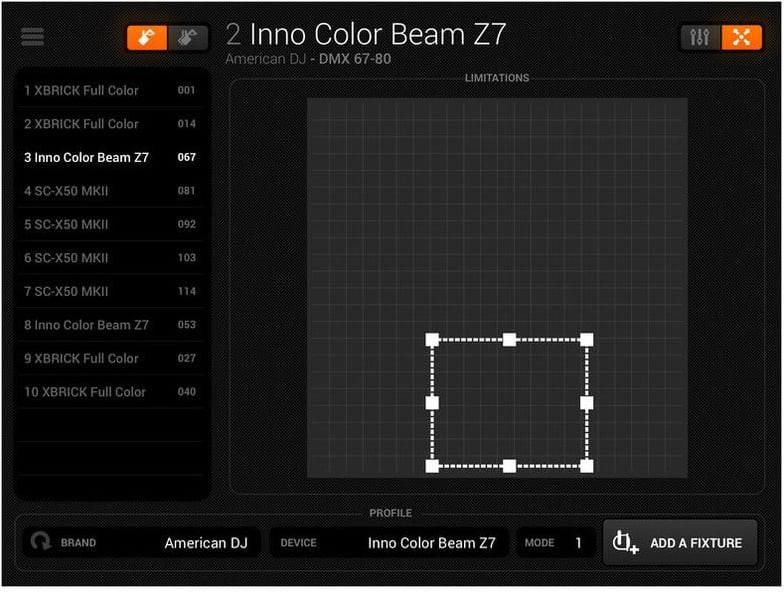The height and width of the screenshot is (592, 784).
Task: Select fixture 5 SC-X50 MKII
Action: tap(110, 224)
